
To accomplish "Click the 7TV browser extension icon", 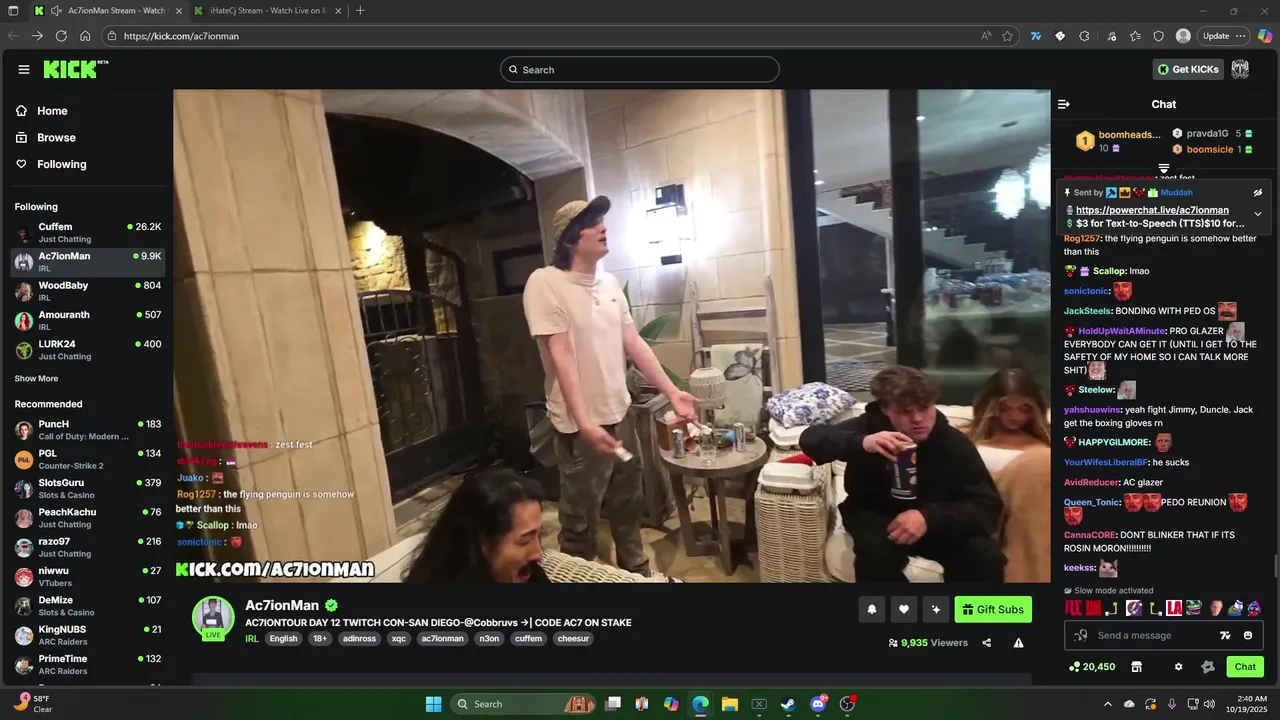I will (1036, 36).
